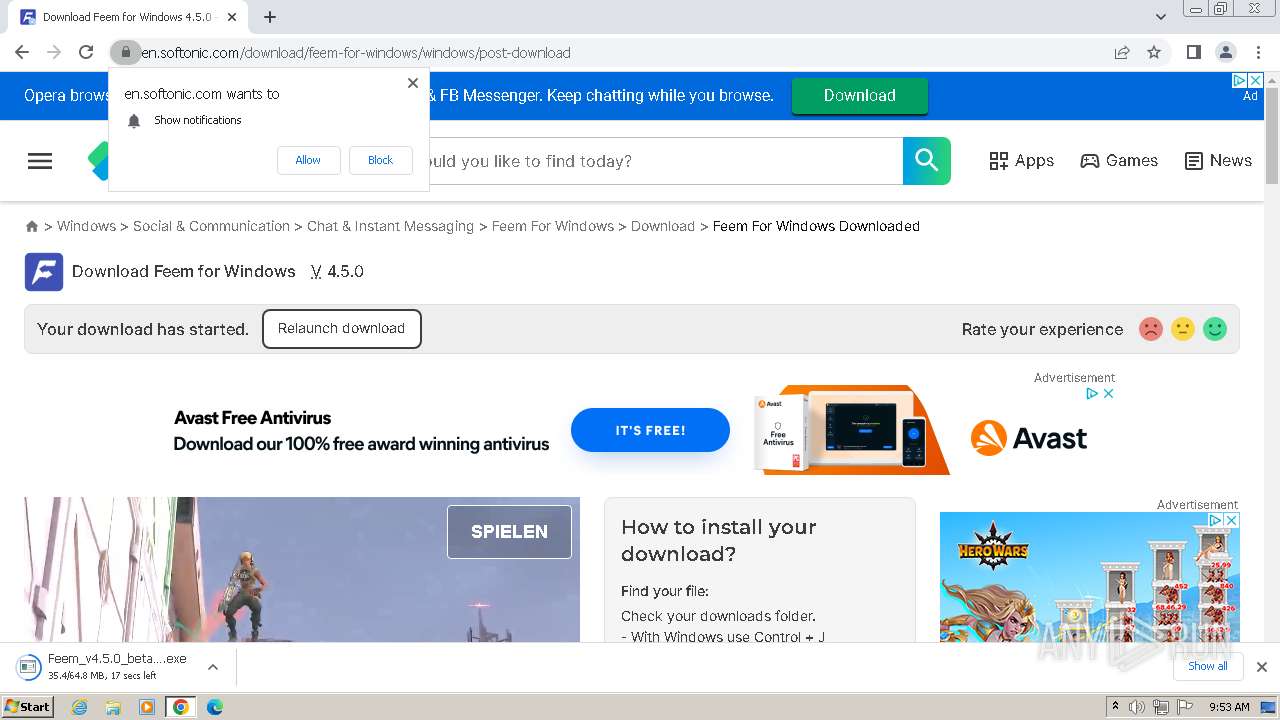This screenshot has height=720, width=1280.
Task: Open the Hero Wars advertisement
Action: (x=1089, y=577)
